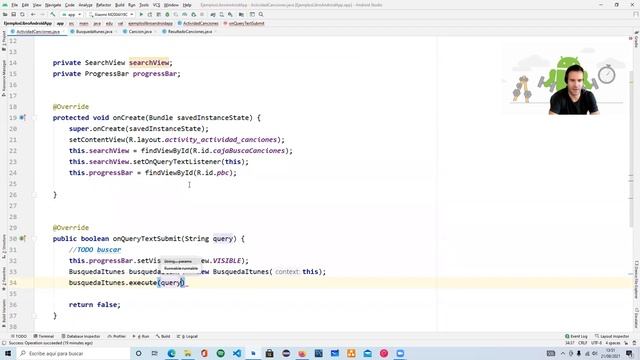Viewport: 640px width, 360px height.
Task: Click the Gradle side panel tab
Action: 636,39
